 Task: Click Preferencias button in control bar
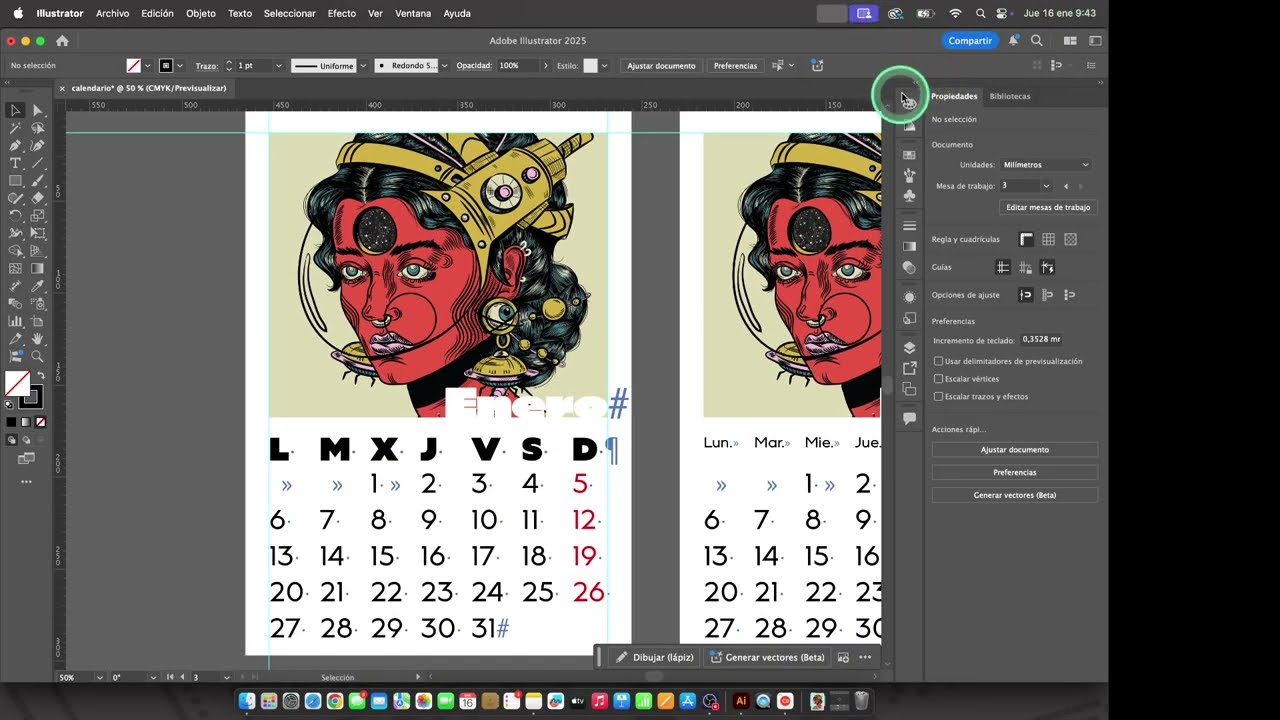pos(735,66)
